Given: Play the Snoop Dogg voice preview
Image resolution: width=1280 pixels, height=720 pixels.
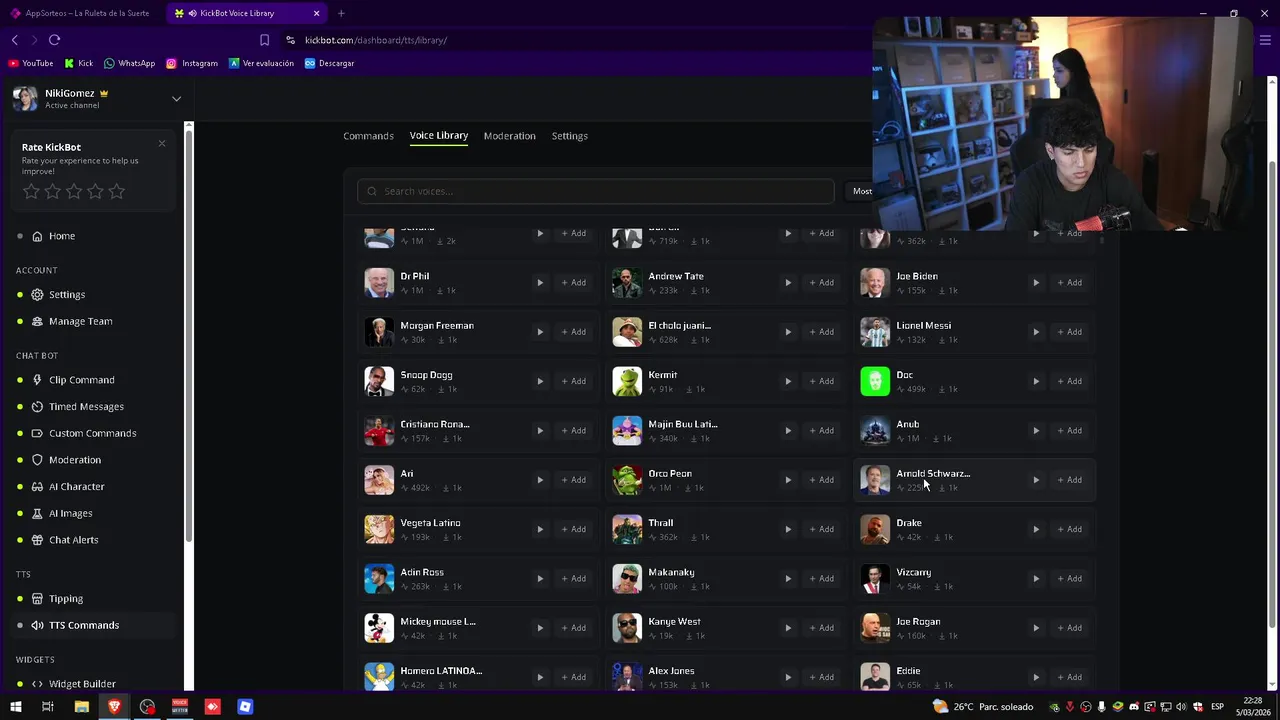Looking at the screenshot, I should tap(540, 381).
